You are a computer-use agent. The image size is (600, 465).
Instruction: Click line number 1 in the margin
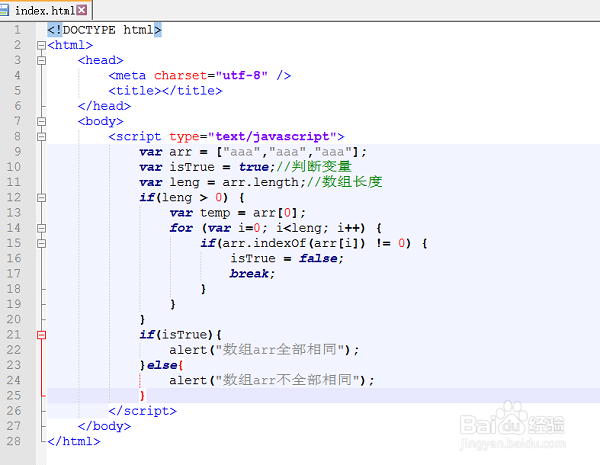(17, 30)
